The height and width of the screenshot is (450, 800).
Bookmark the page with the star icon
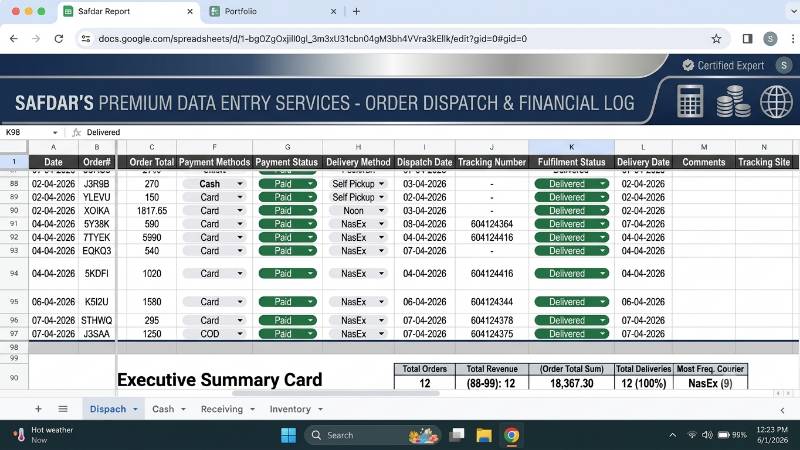716,39
